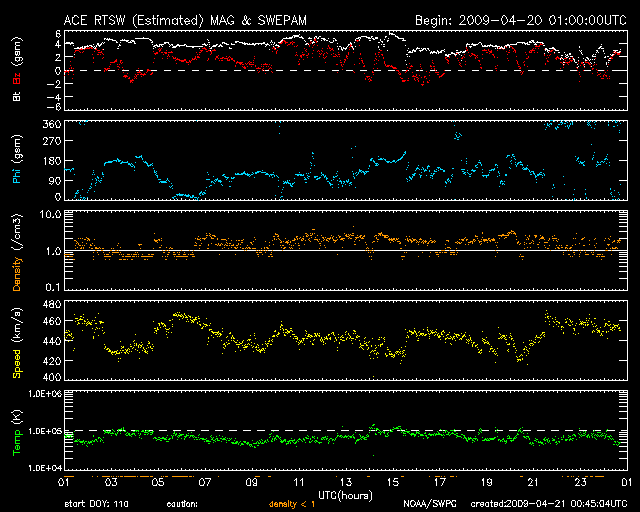Click the '0.1' tick label on the Density axis
This screenshot has width=640, height=512.
point(53,287)
